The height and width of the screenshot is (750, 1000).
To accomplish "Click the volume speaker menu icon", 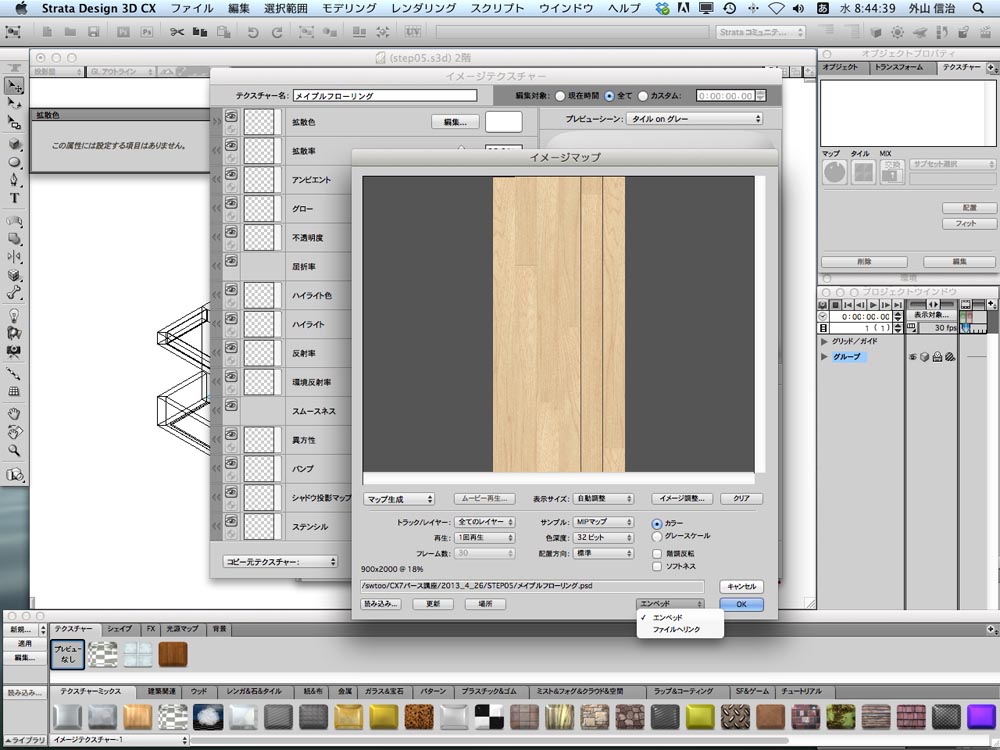I will (798, 8).
